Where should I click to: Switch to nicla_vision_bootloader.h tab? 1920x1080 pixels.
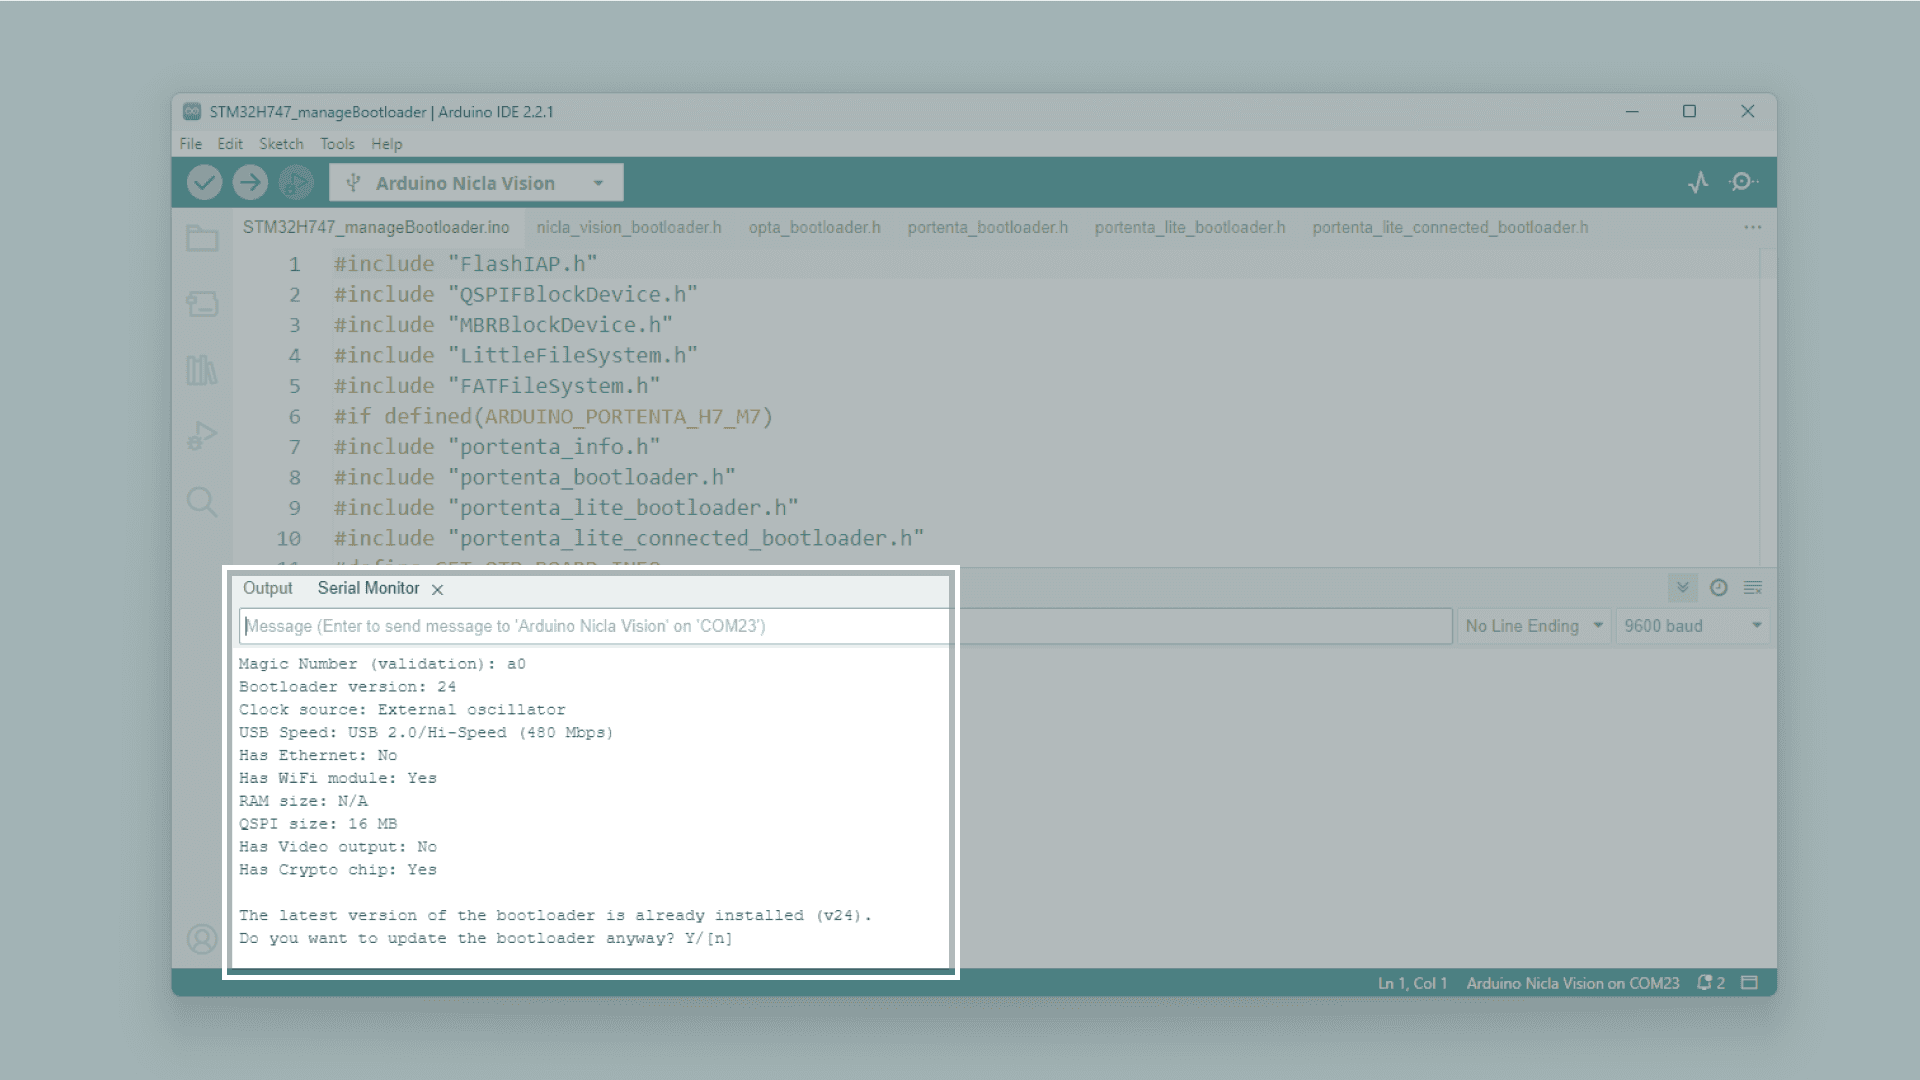click(x=628, y=228)
